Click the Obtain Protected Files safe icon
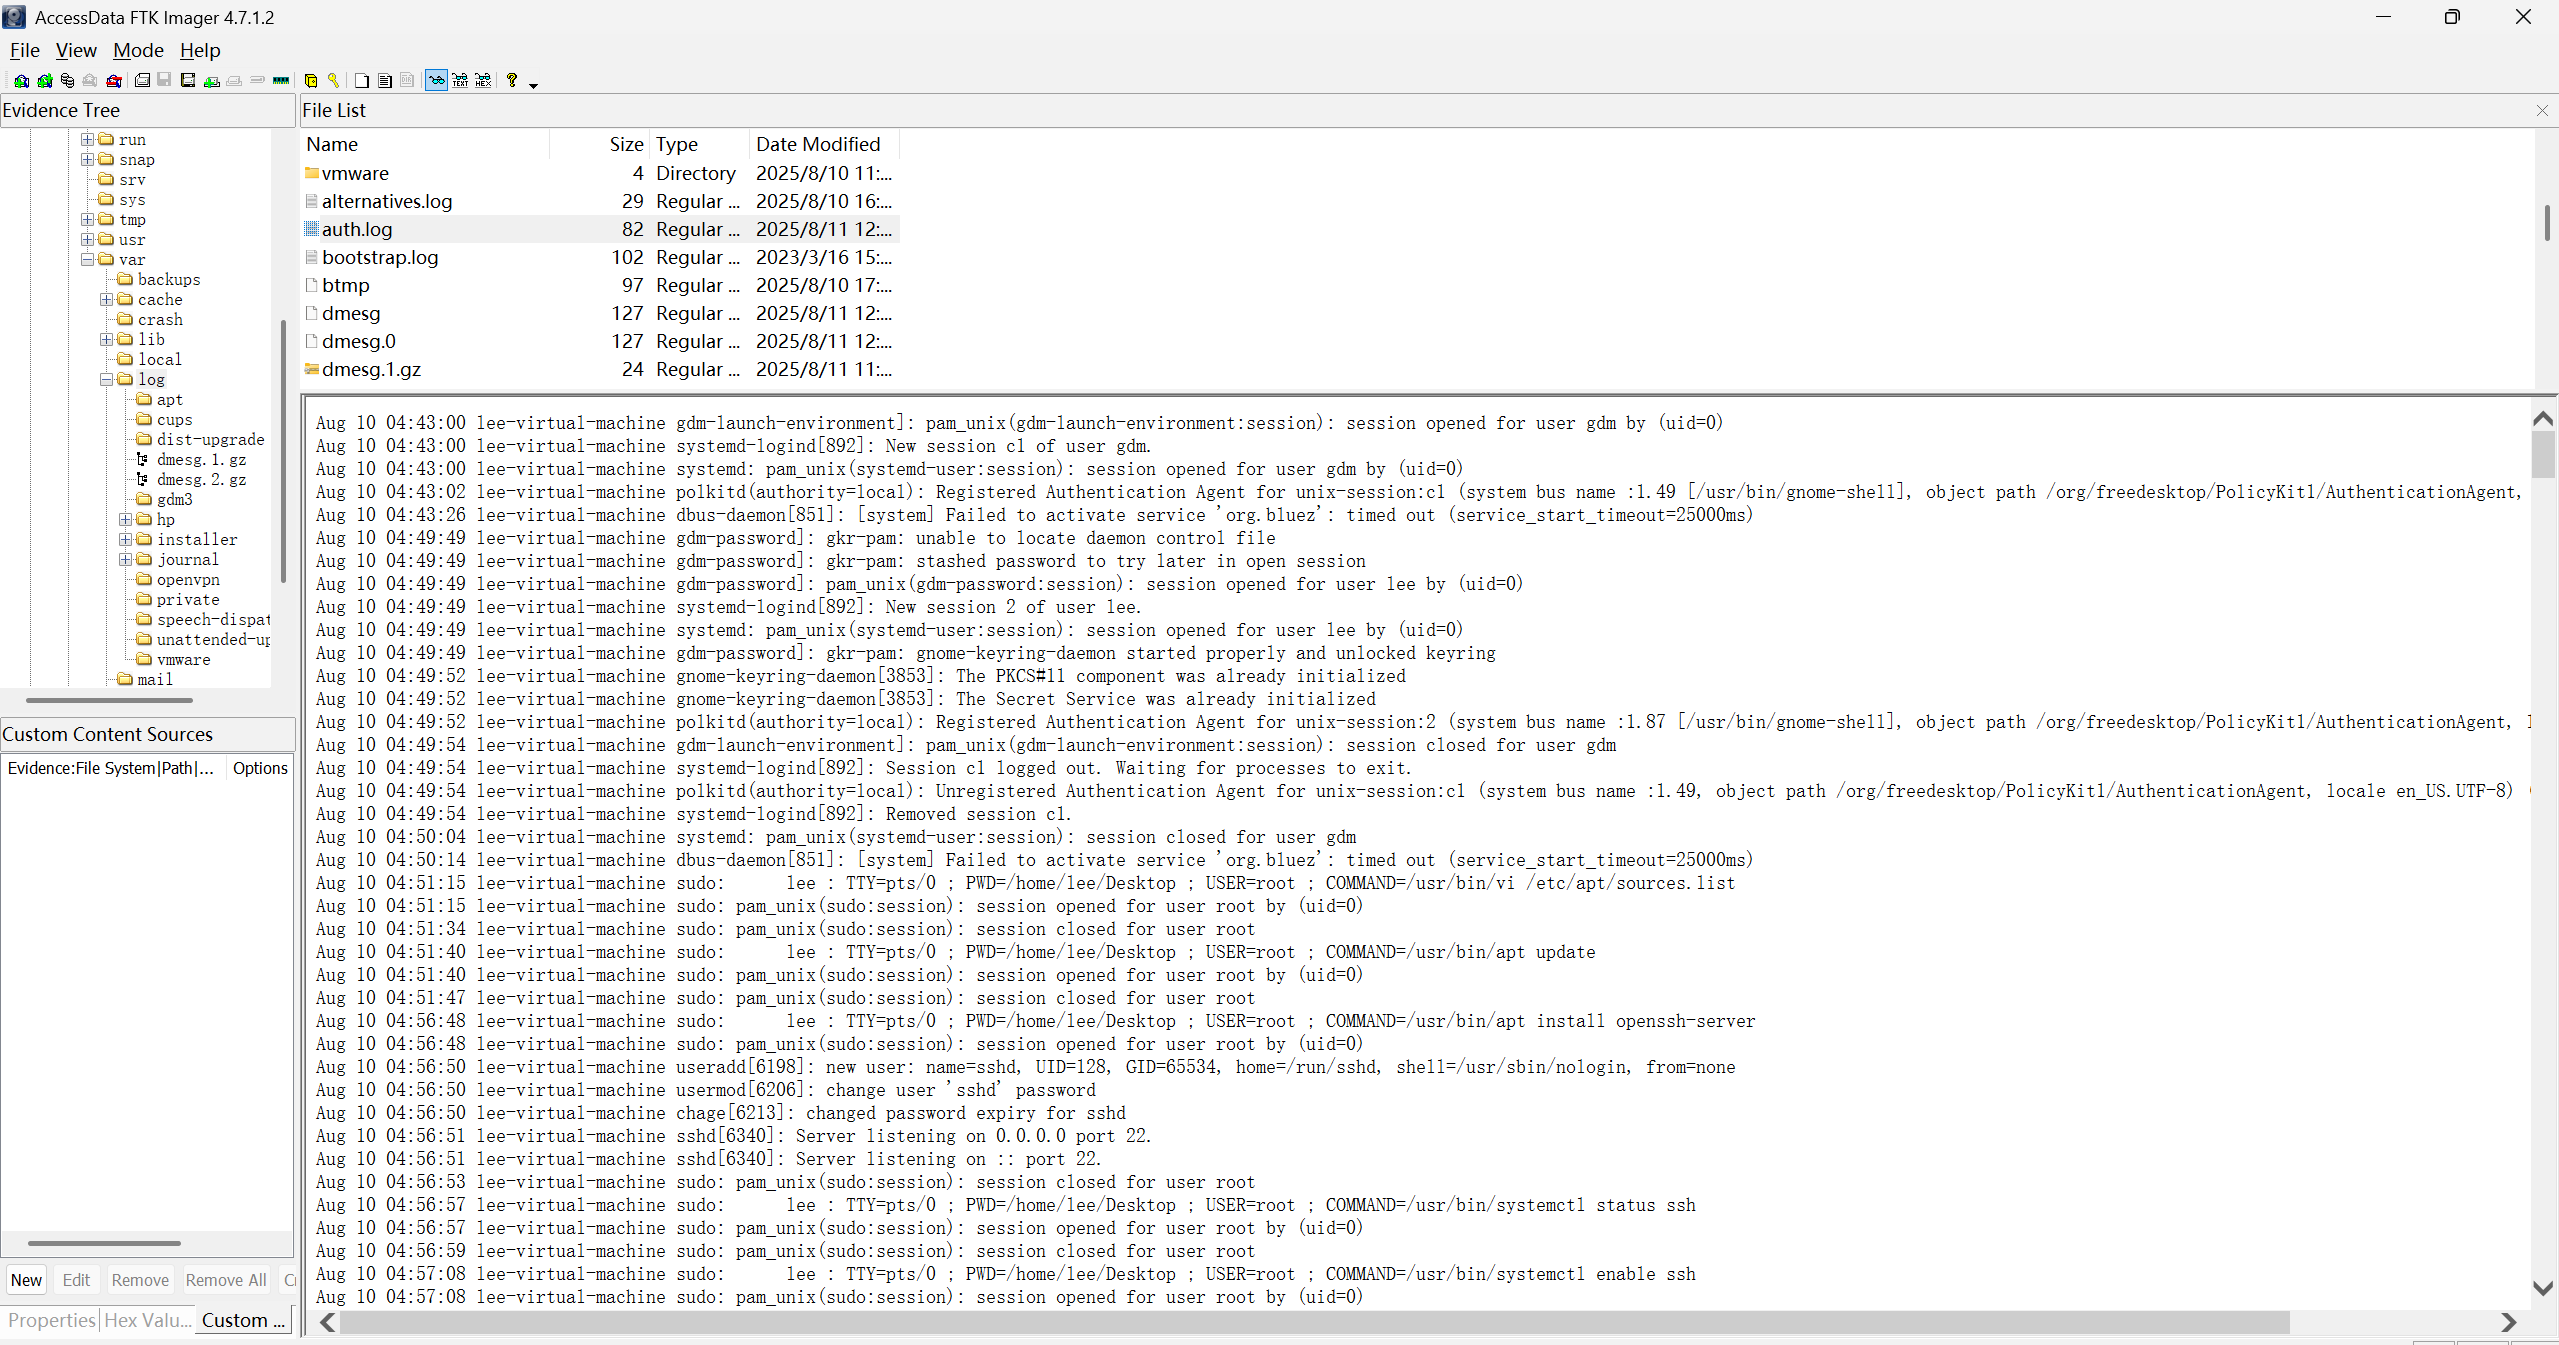 [x=311, y=81]
